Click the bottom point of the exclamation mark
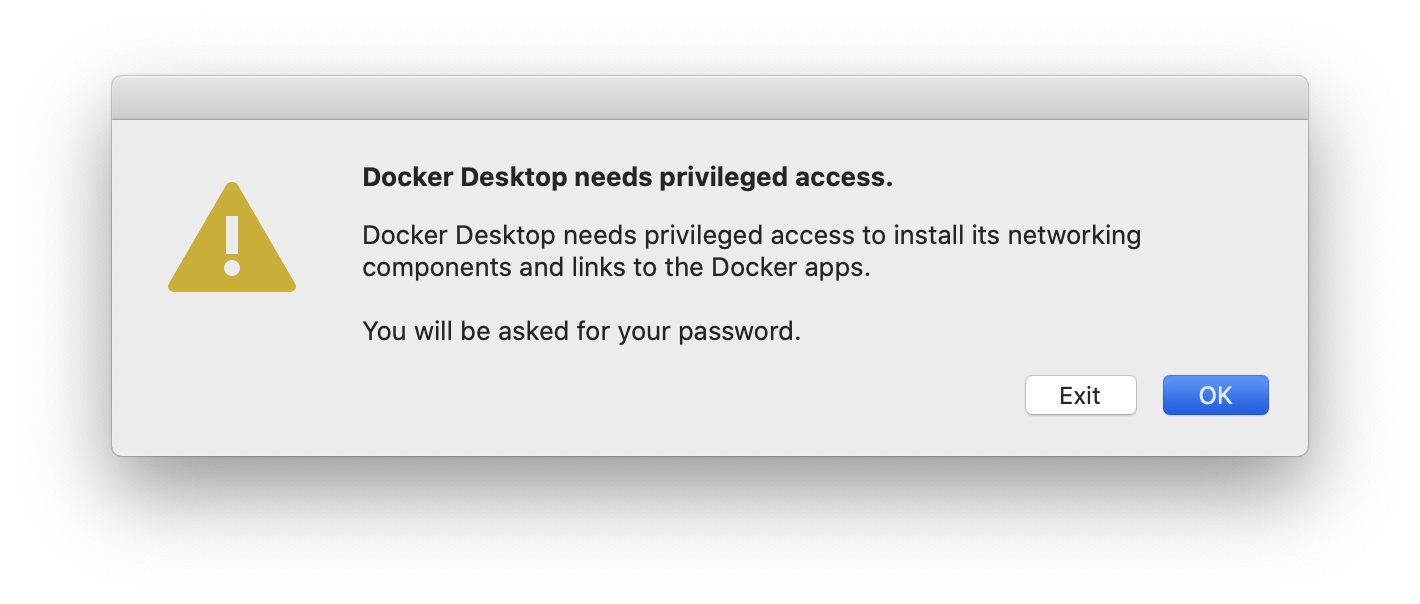Image resolution: width=1420 pixels, height=604 pixels. click(232, 268)
